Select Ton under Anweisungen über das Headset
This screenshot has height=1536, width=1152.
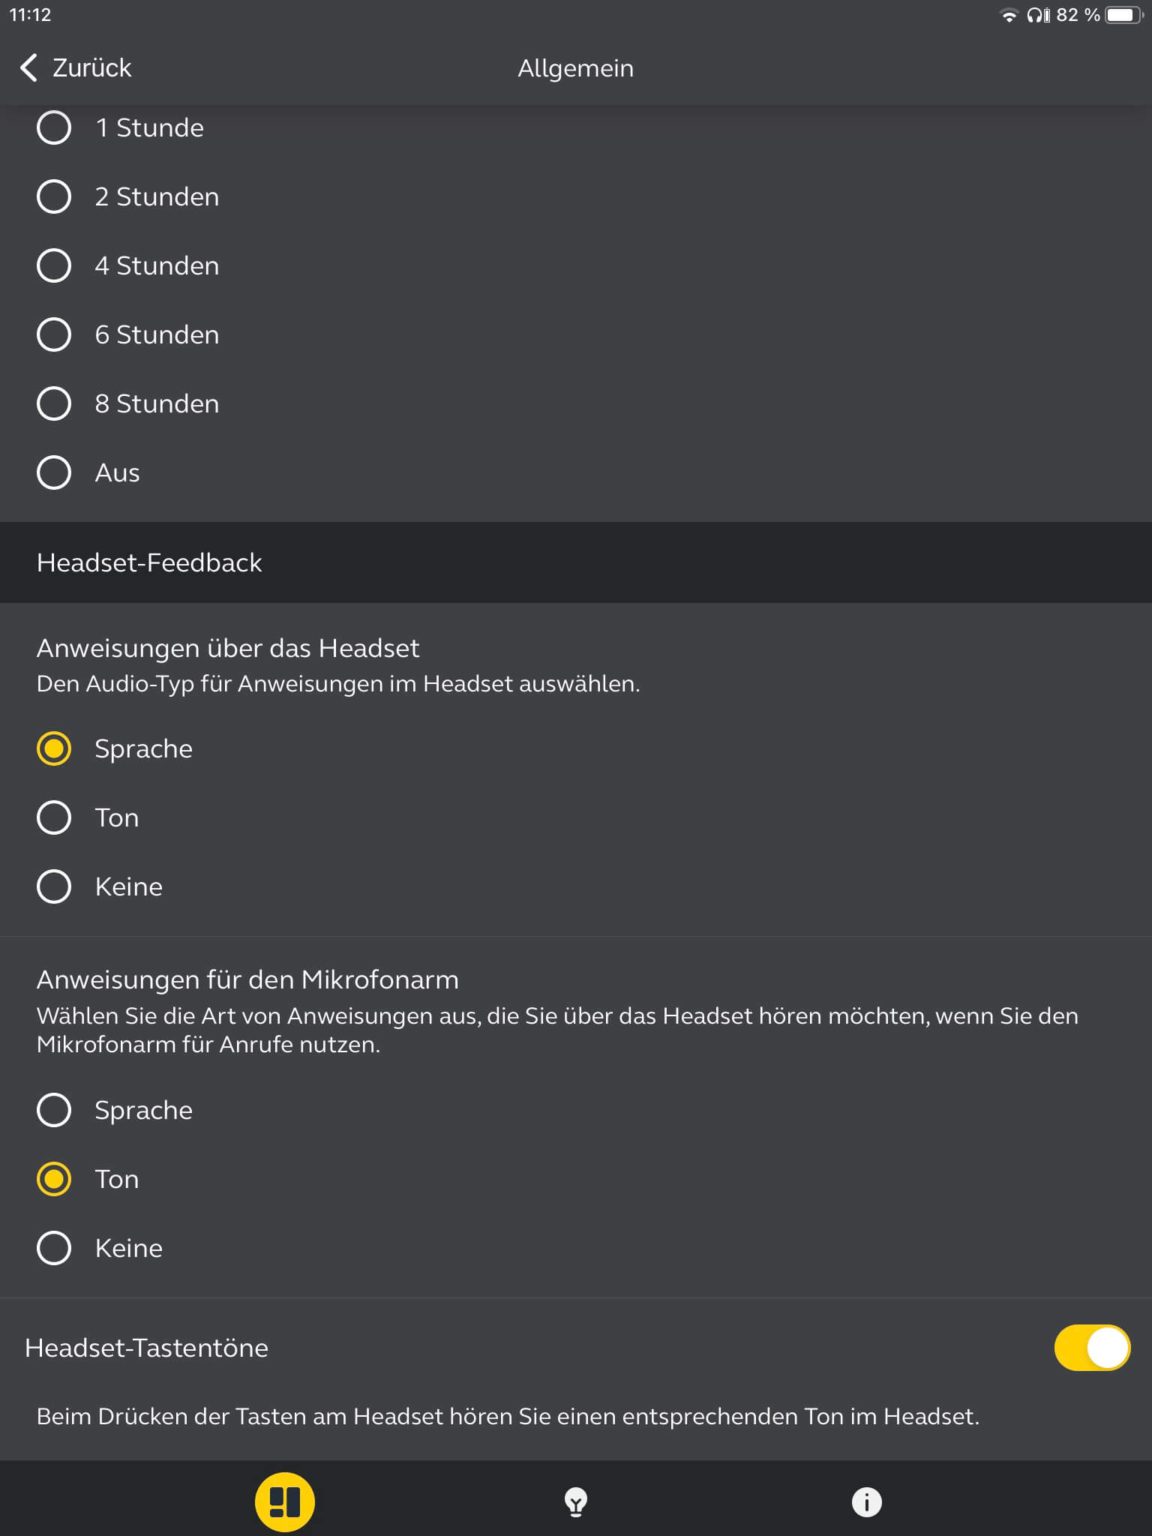point(54,817)
